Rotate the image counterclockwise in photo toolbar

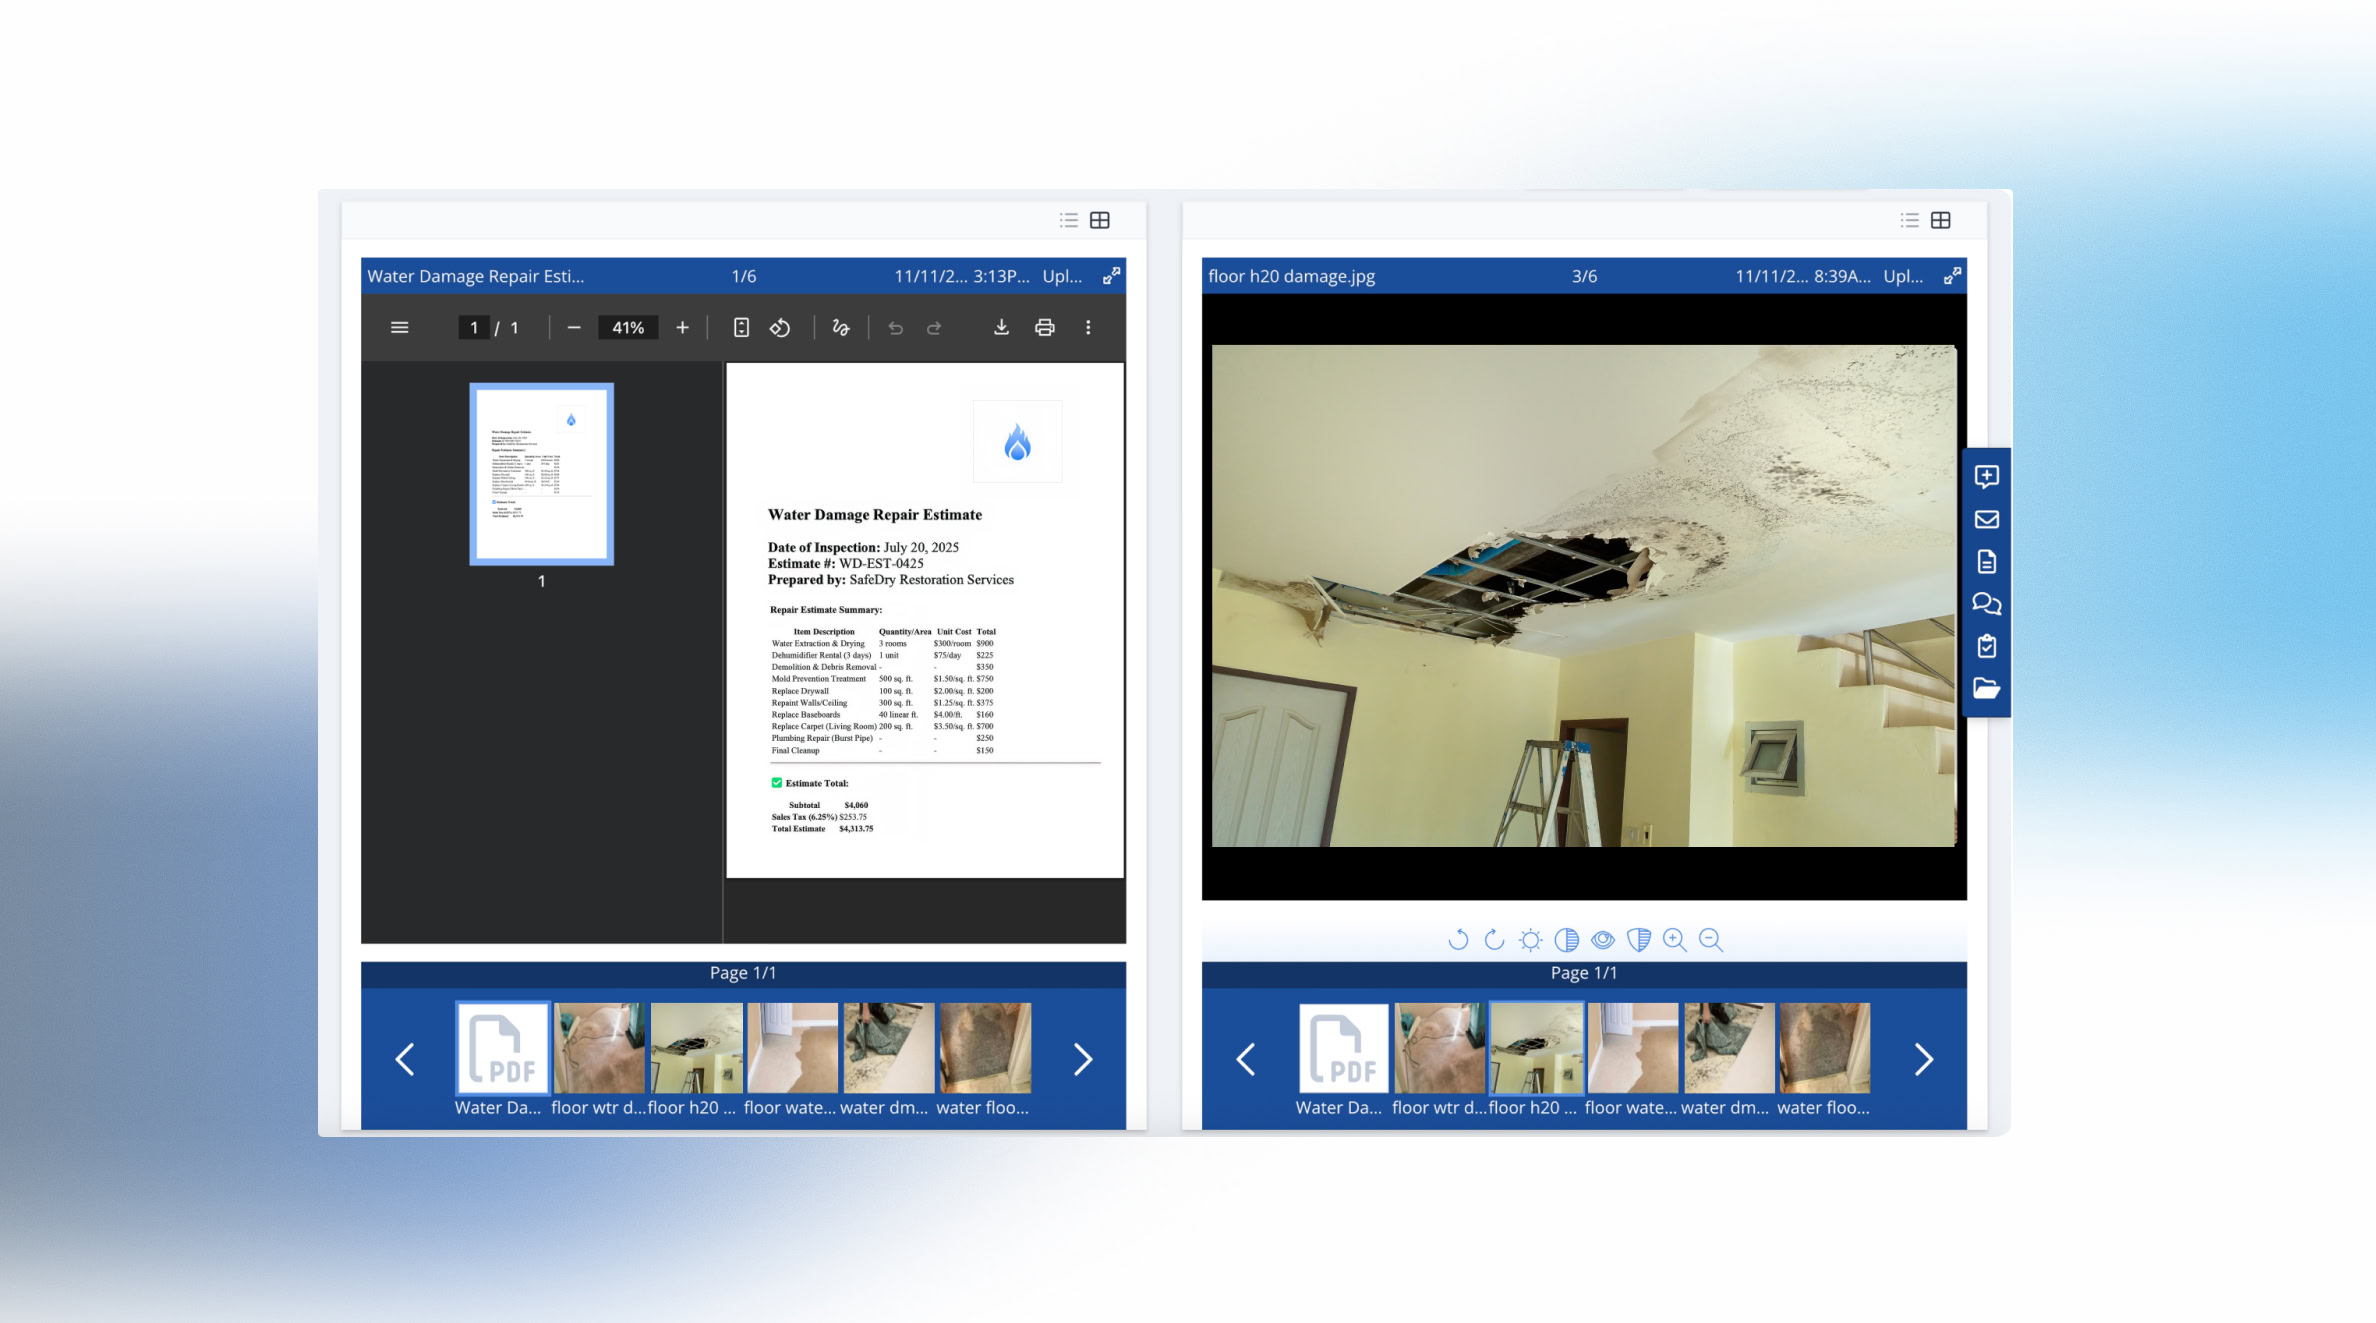tap(1458, 939)
